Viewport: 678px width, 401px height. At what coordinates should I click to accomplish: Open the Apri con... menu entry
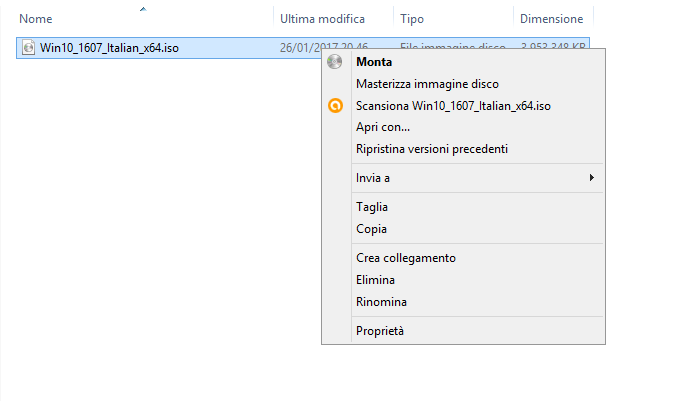383,127
